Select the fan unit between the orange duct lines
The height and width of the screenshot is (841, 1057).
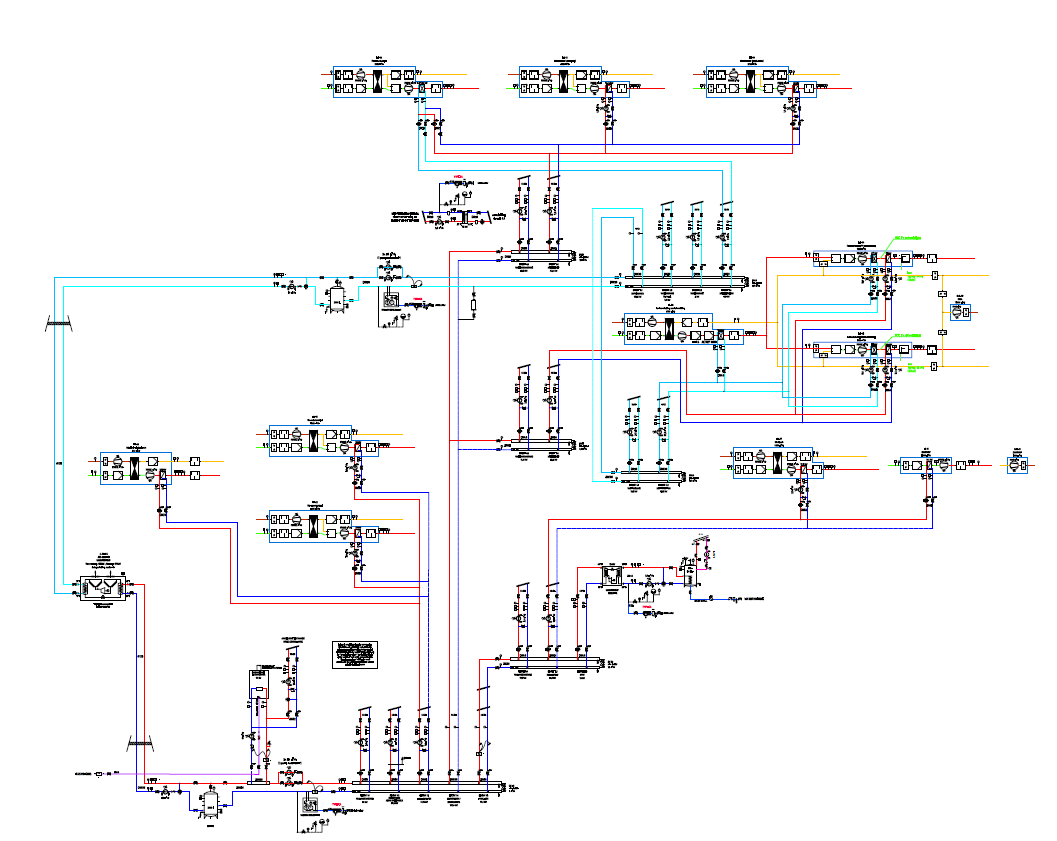coord(960,312)
